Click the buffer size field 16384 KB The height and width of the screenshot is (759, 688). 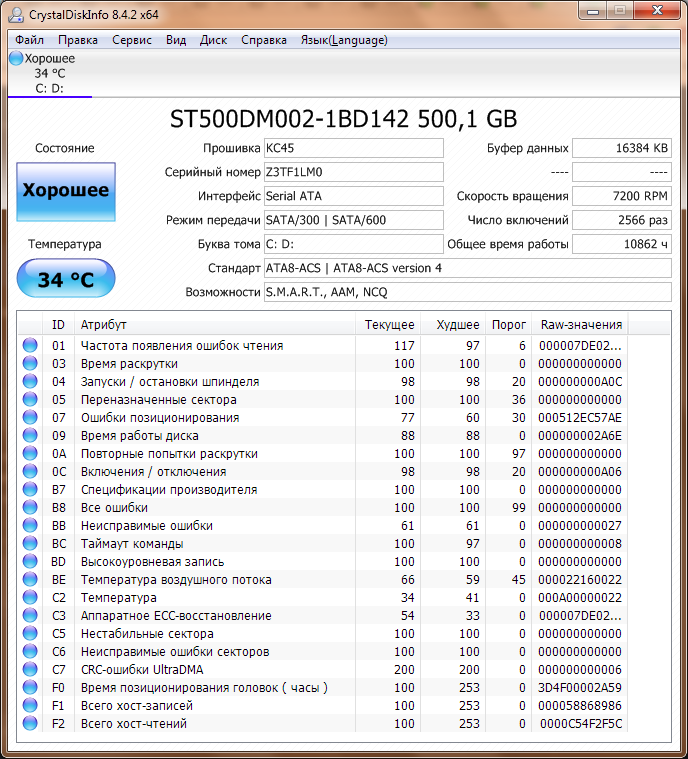coord(622,148)
